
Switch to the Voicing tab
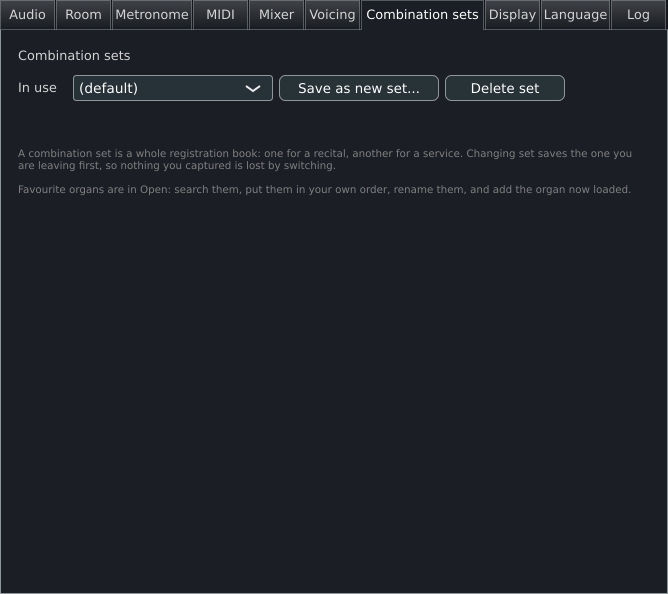[x=332, y=15]
